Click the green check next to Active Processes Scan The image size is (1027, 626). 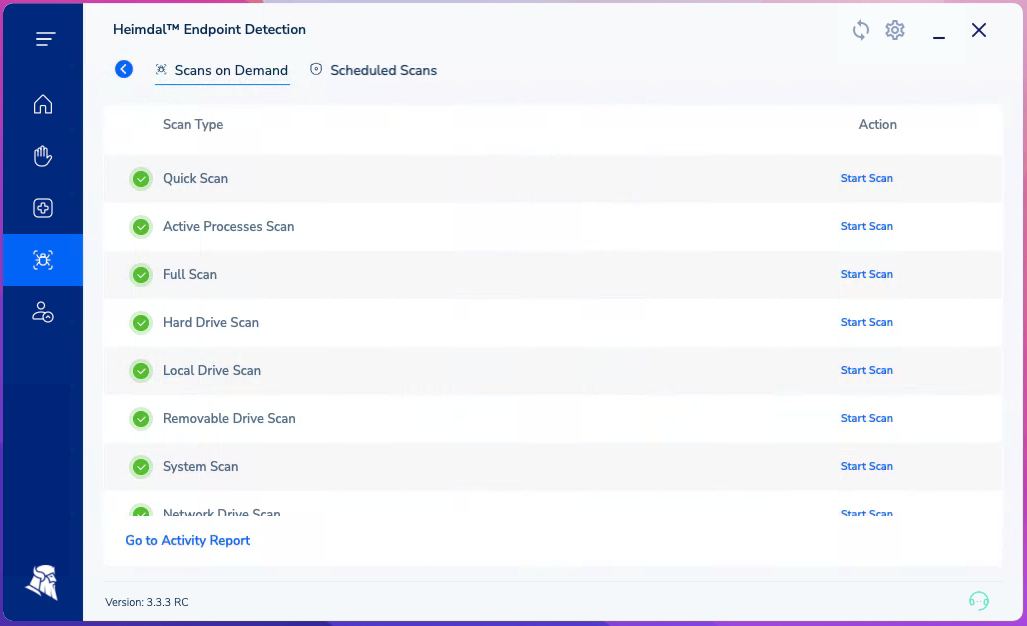point(141,227)
